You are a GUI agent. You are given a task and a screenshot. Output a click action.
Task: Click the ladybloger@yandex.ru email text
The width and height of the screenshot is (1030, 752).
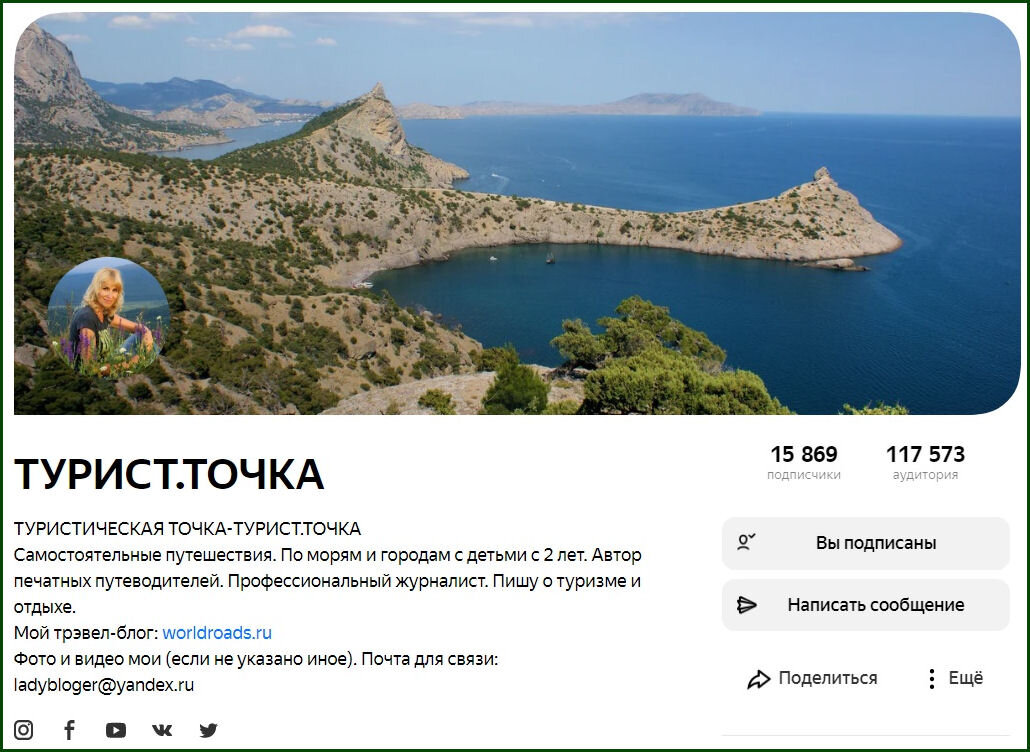click(x=104, y=685)
